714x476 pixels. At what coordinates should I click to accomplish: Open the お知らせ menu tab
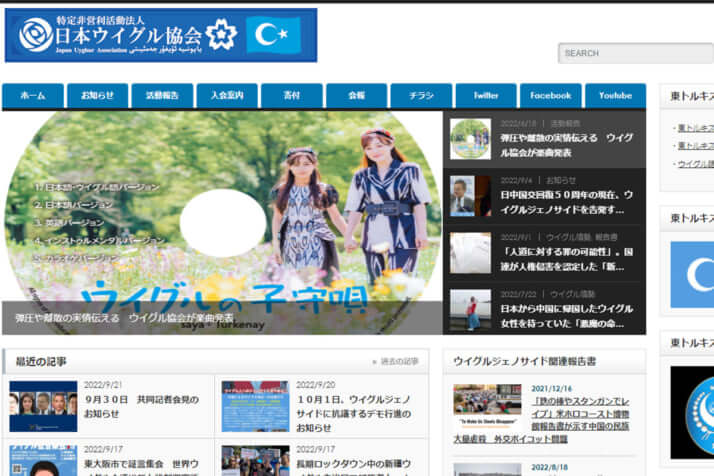point(97,96)
